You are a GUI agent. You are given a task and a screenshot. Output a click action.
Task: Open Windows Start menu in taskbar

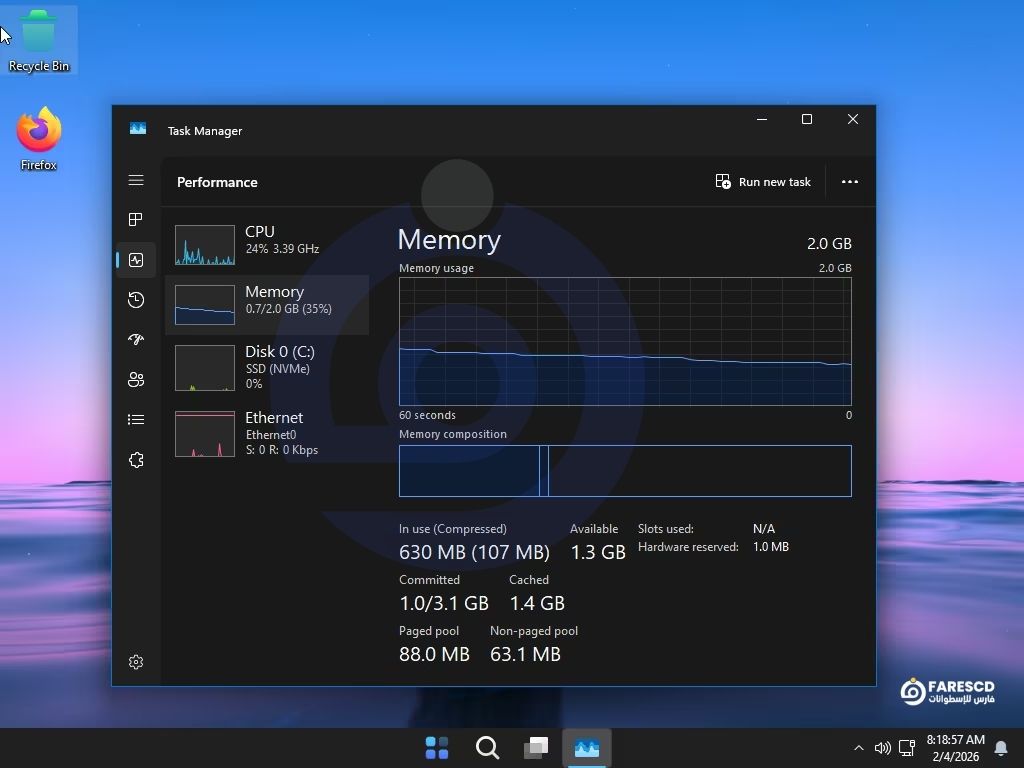pyautogui.click(x=437, y=748)
